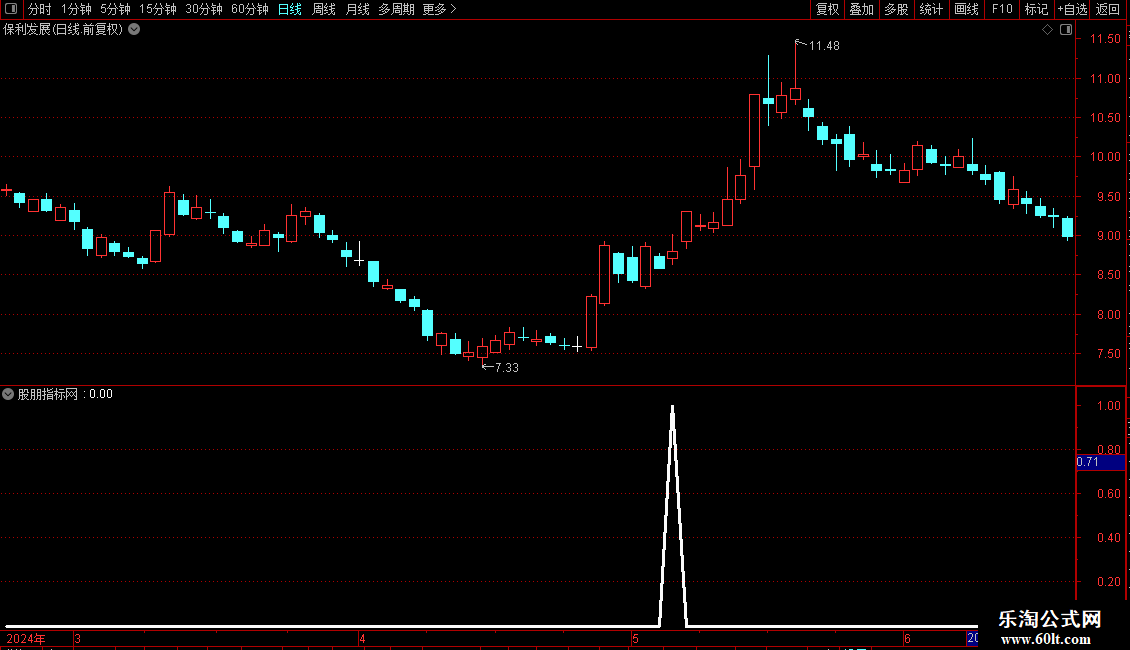Viewport: 1130px width, 650px height.
Task: Click month 6 marker on date axis
Action: point(907,638)
